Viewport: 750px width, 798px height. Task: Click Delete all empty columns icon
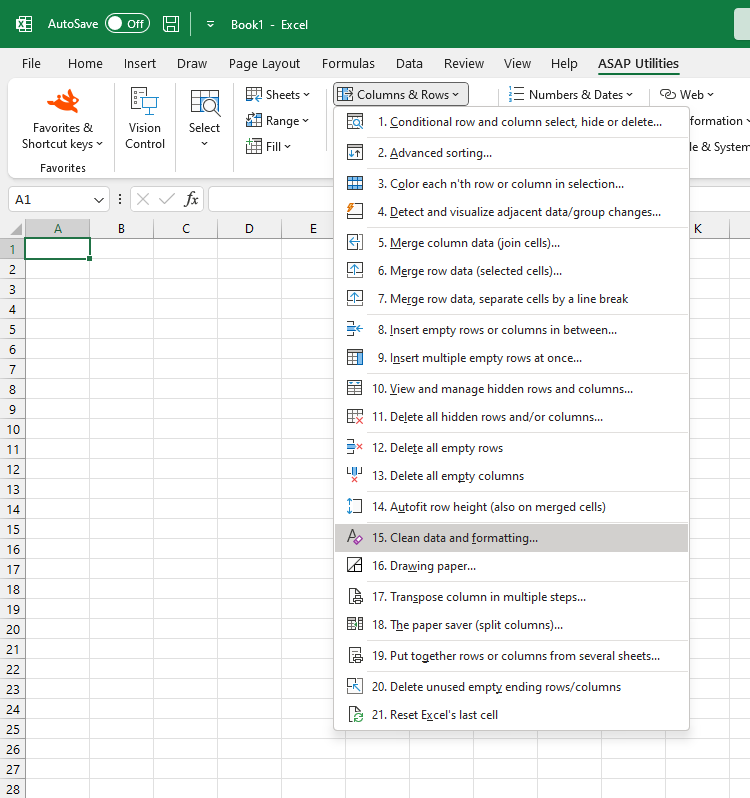point(355,476)
